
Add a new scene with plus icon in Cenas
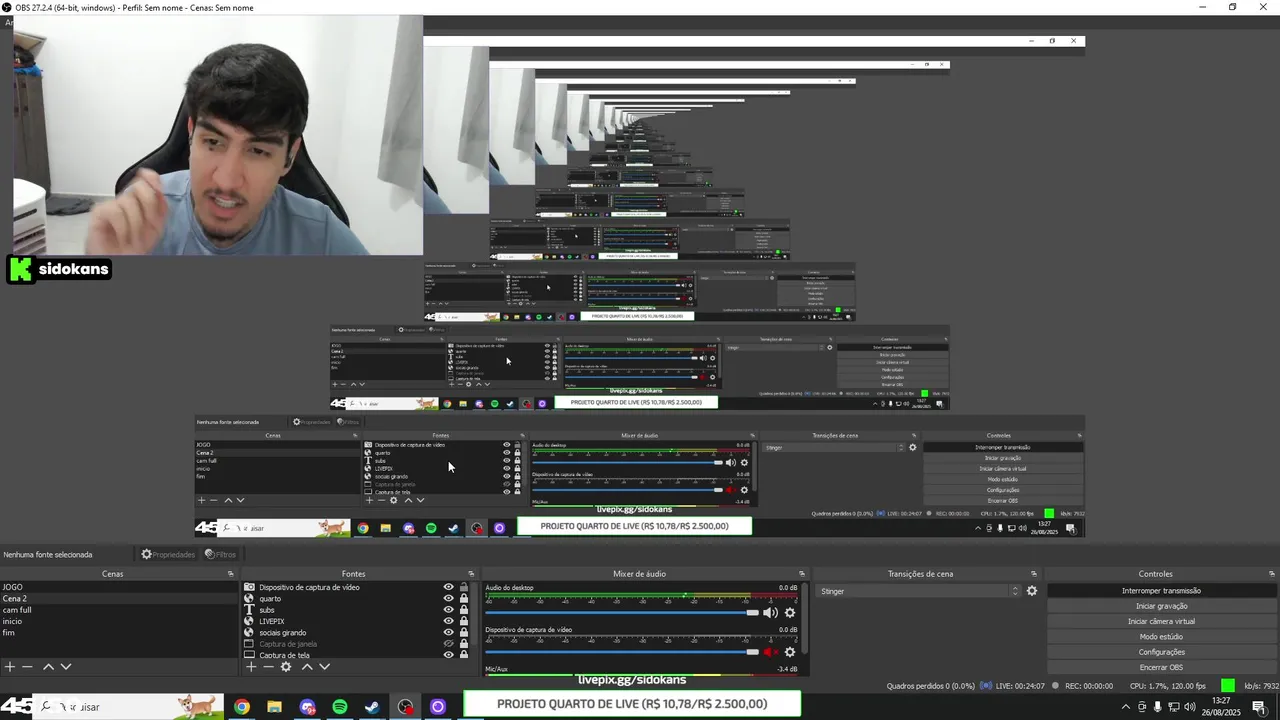(10, 667)
